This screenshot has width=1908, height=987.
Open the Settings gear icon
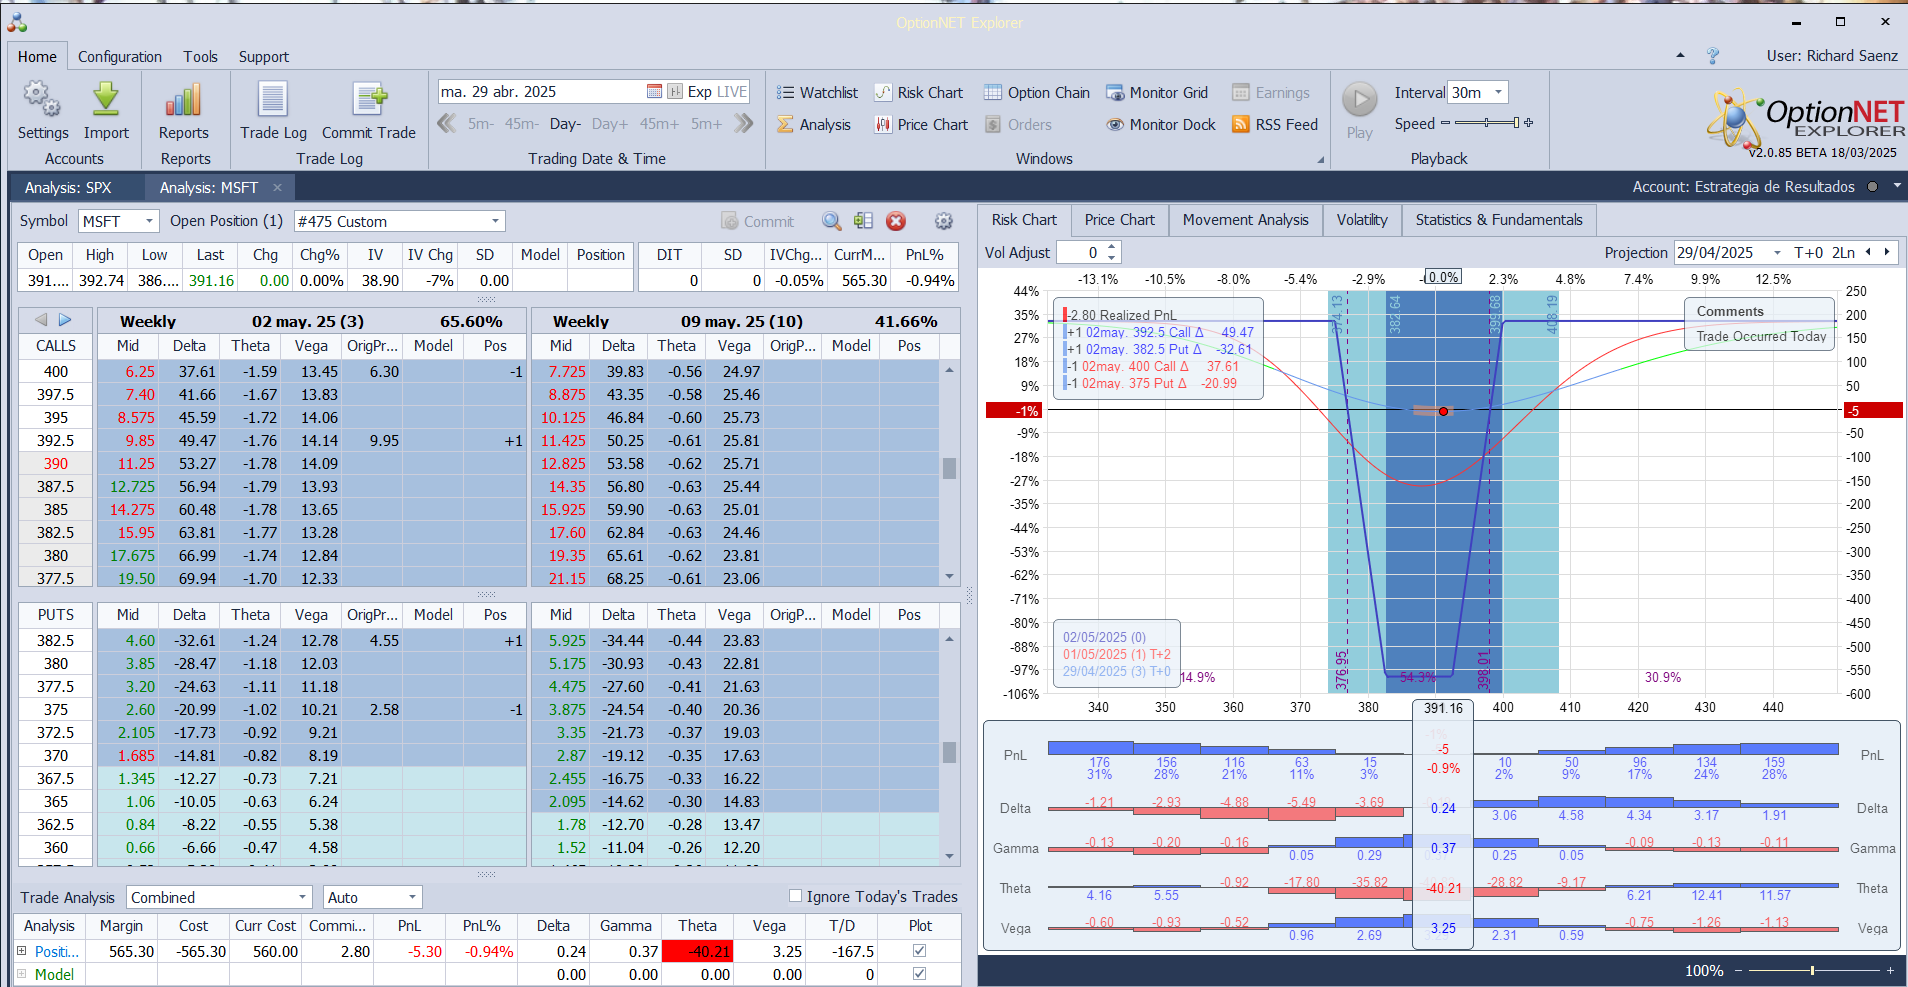coord(42,100)
